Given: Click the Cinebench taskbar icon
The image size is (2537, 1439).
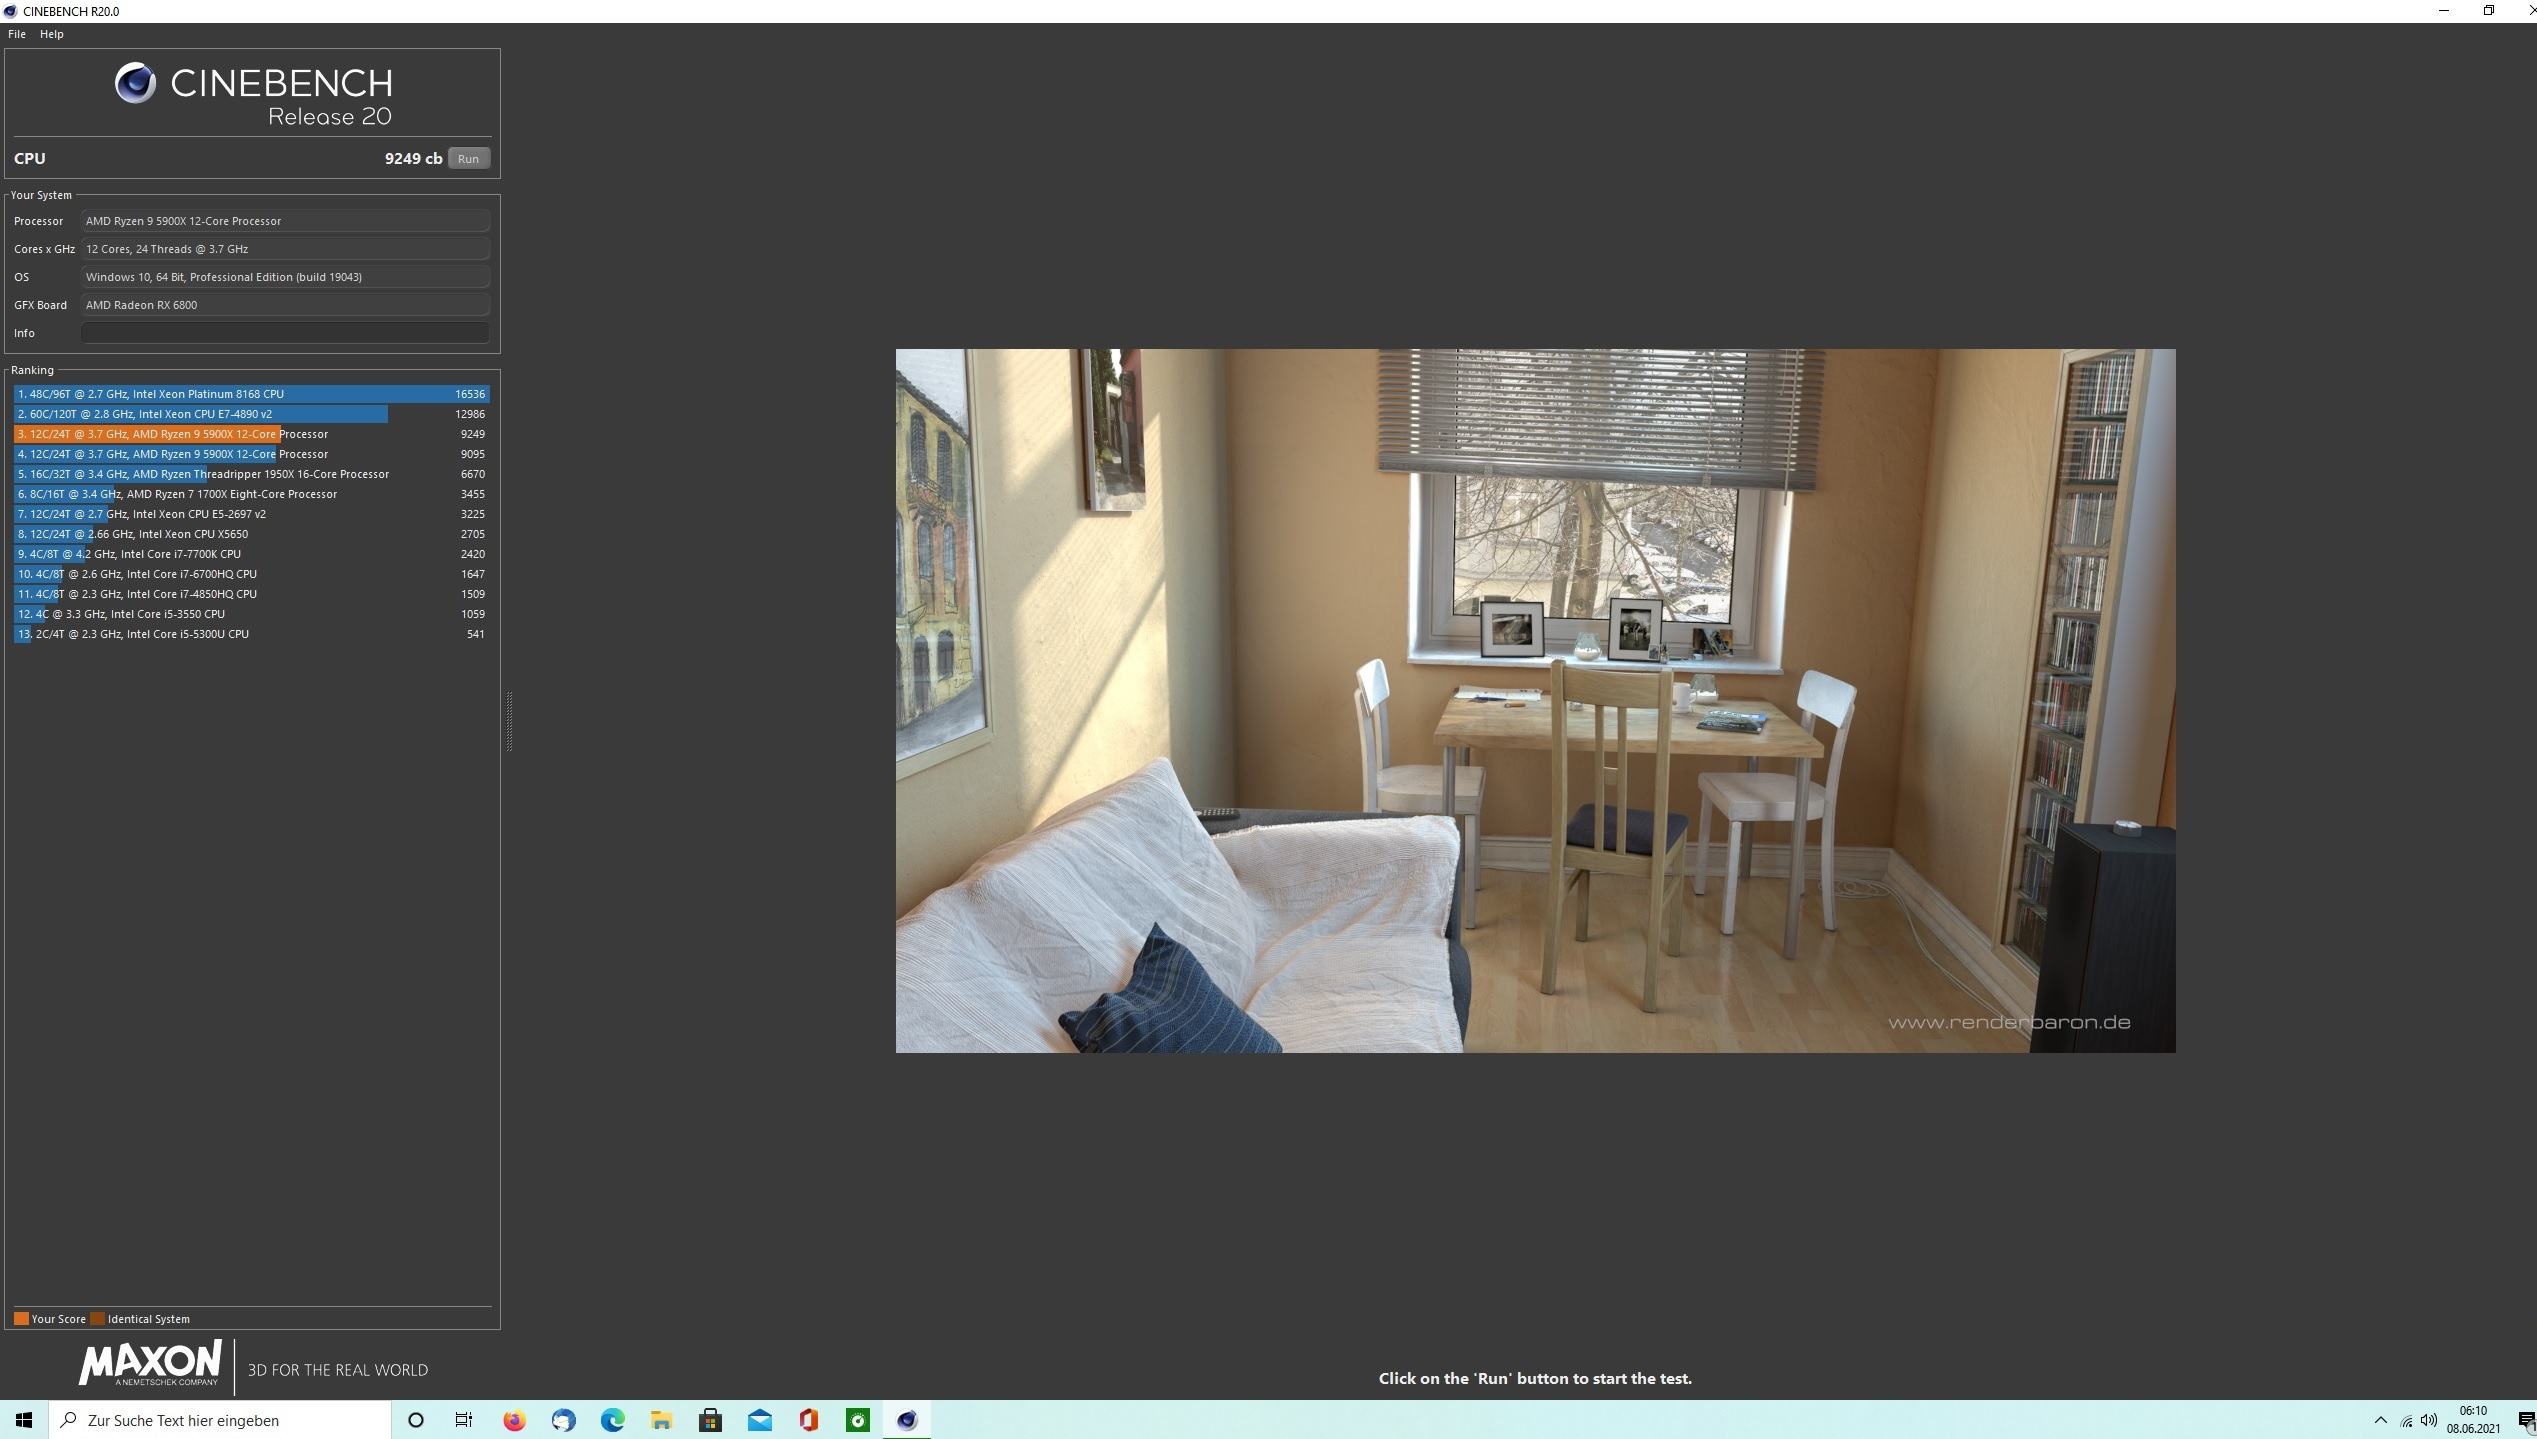Looking at the screenshot, I should (906, 1420).
